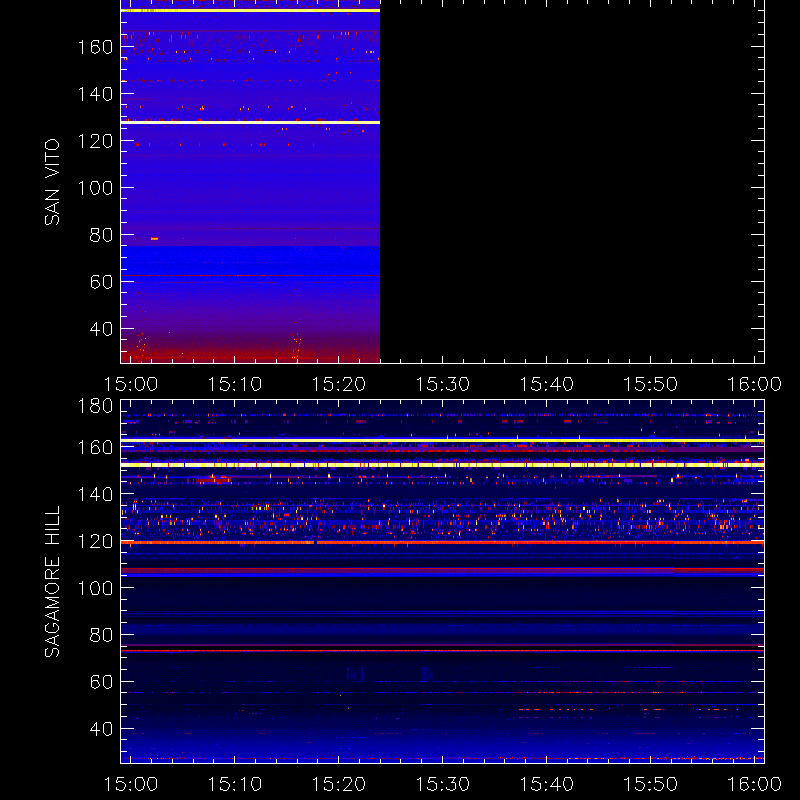Select the 120 tick label on San Vito plot
Viewport: 800px width, 800px height.
coord(95,141)
